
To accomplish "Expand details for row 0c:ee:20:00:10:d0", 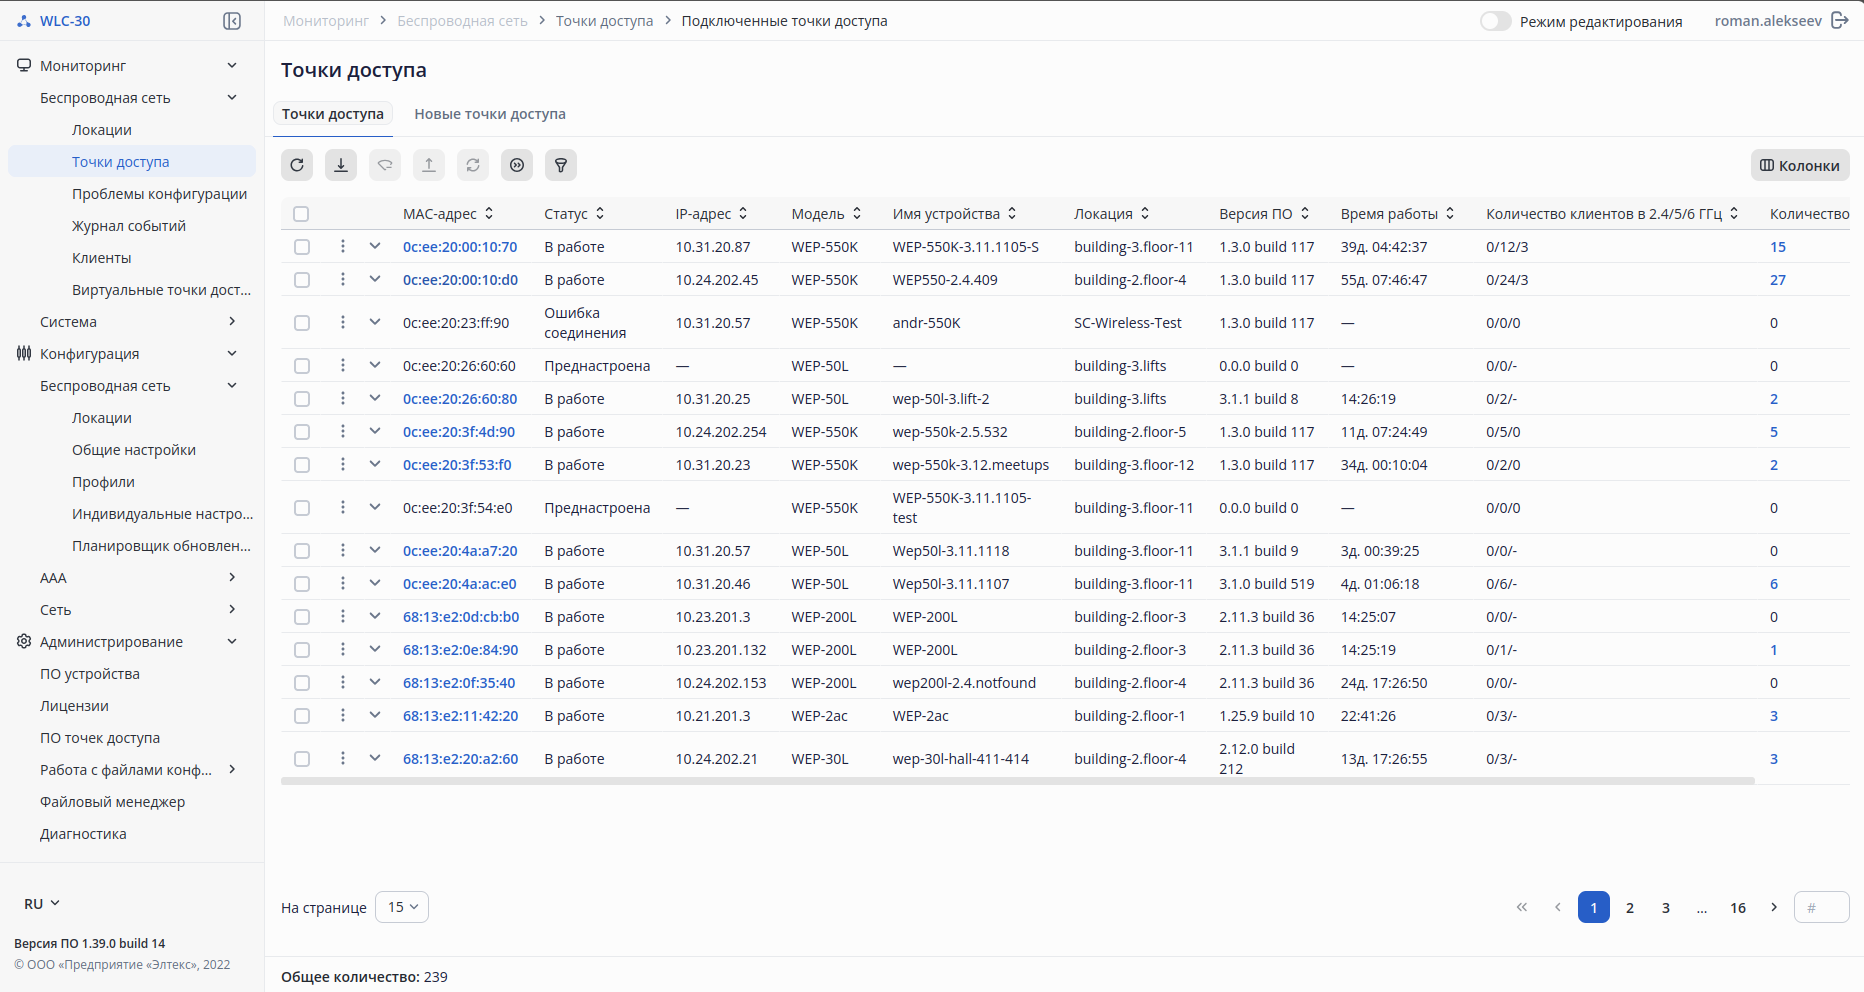I will tap(375, 279).
